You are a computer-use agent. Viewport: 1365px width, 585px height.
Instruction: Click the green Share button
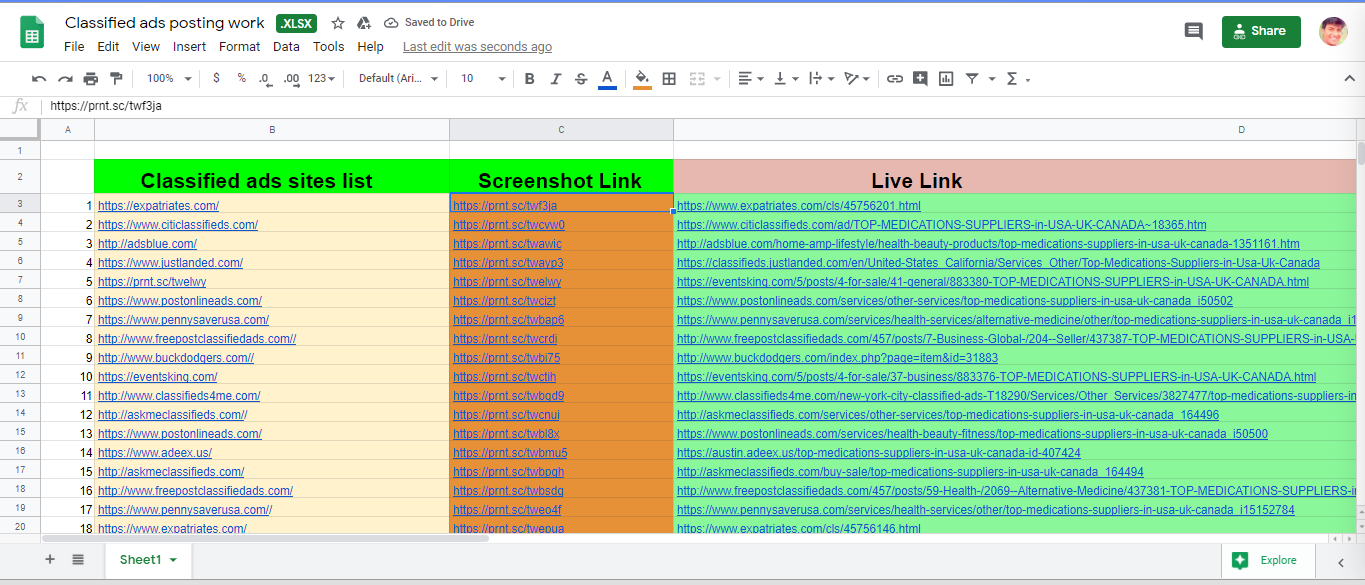[x=1260, y=31]
